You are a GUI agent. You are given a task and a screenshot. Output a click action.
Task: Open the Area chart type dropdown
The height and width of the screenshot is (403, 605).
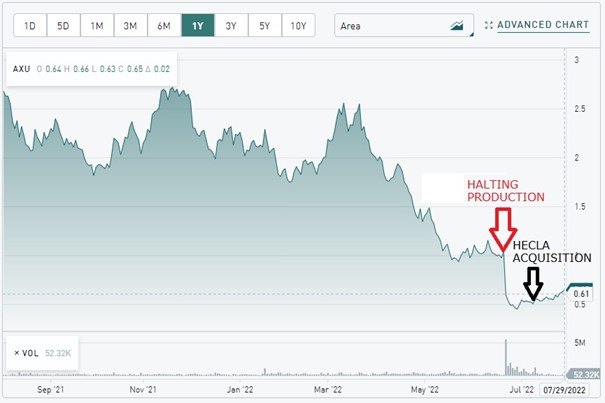pos(404,25)
